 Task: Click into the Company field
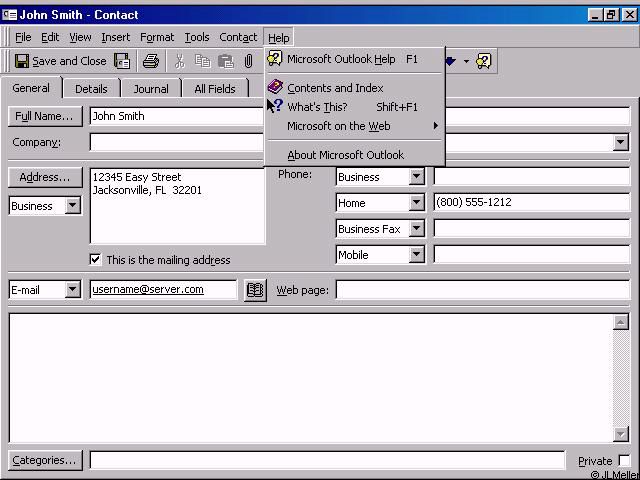click(x=177, y=142)
